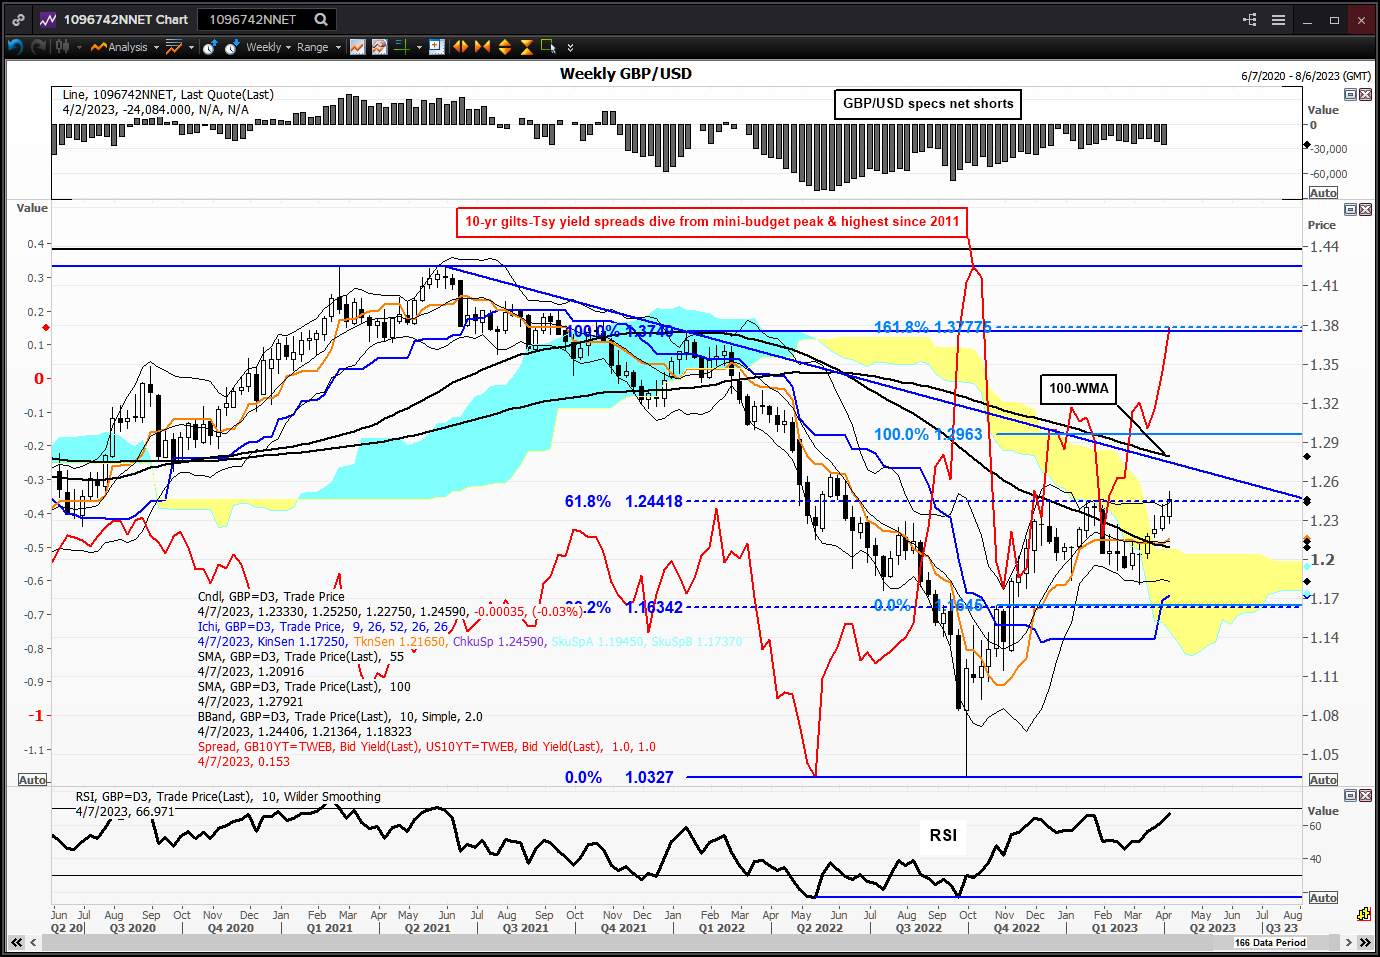Maximize the net shorts top panel
The width and height of the screenshot is (1380, 957).
1350,94
